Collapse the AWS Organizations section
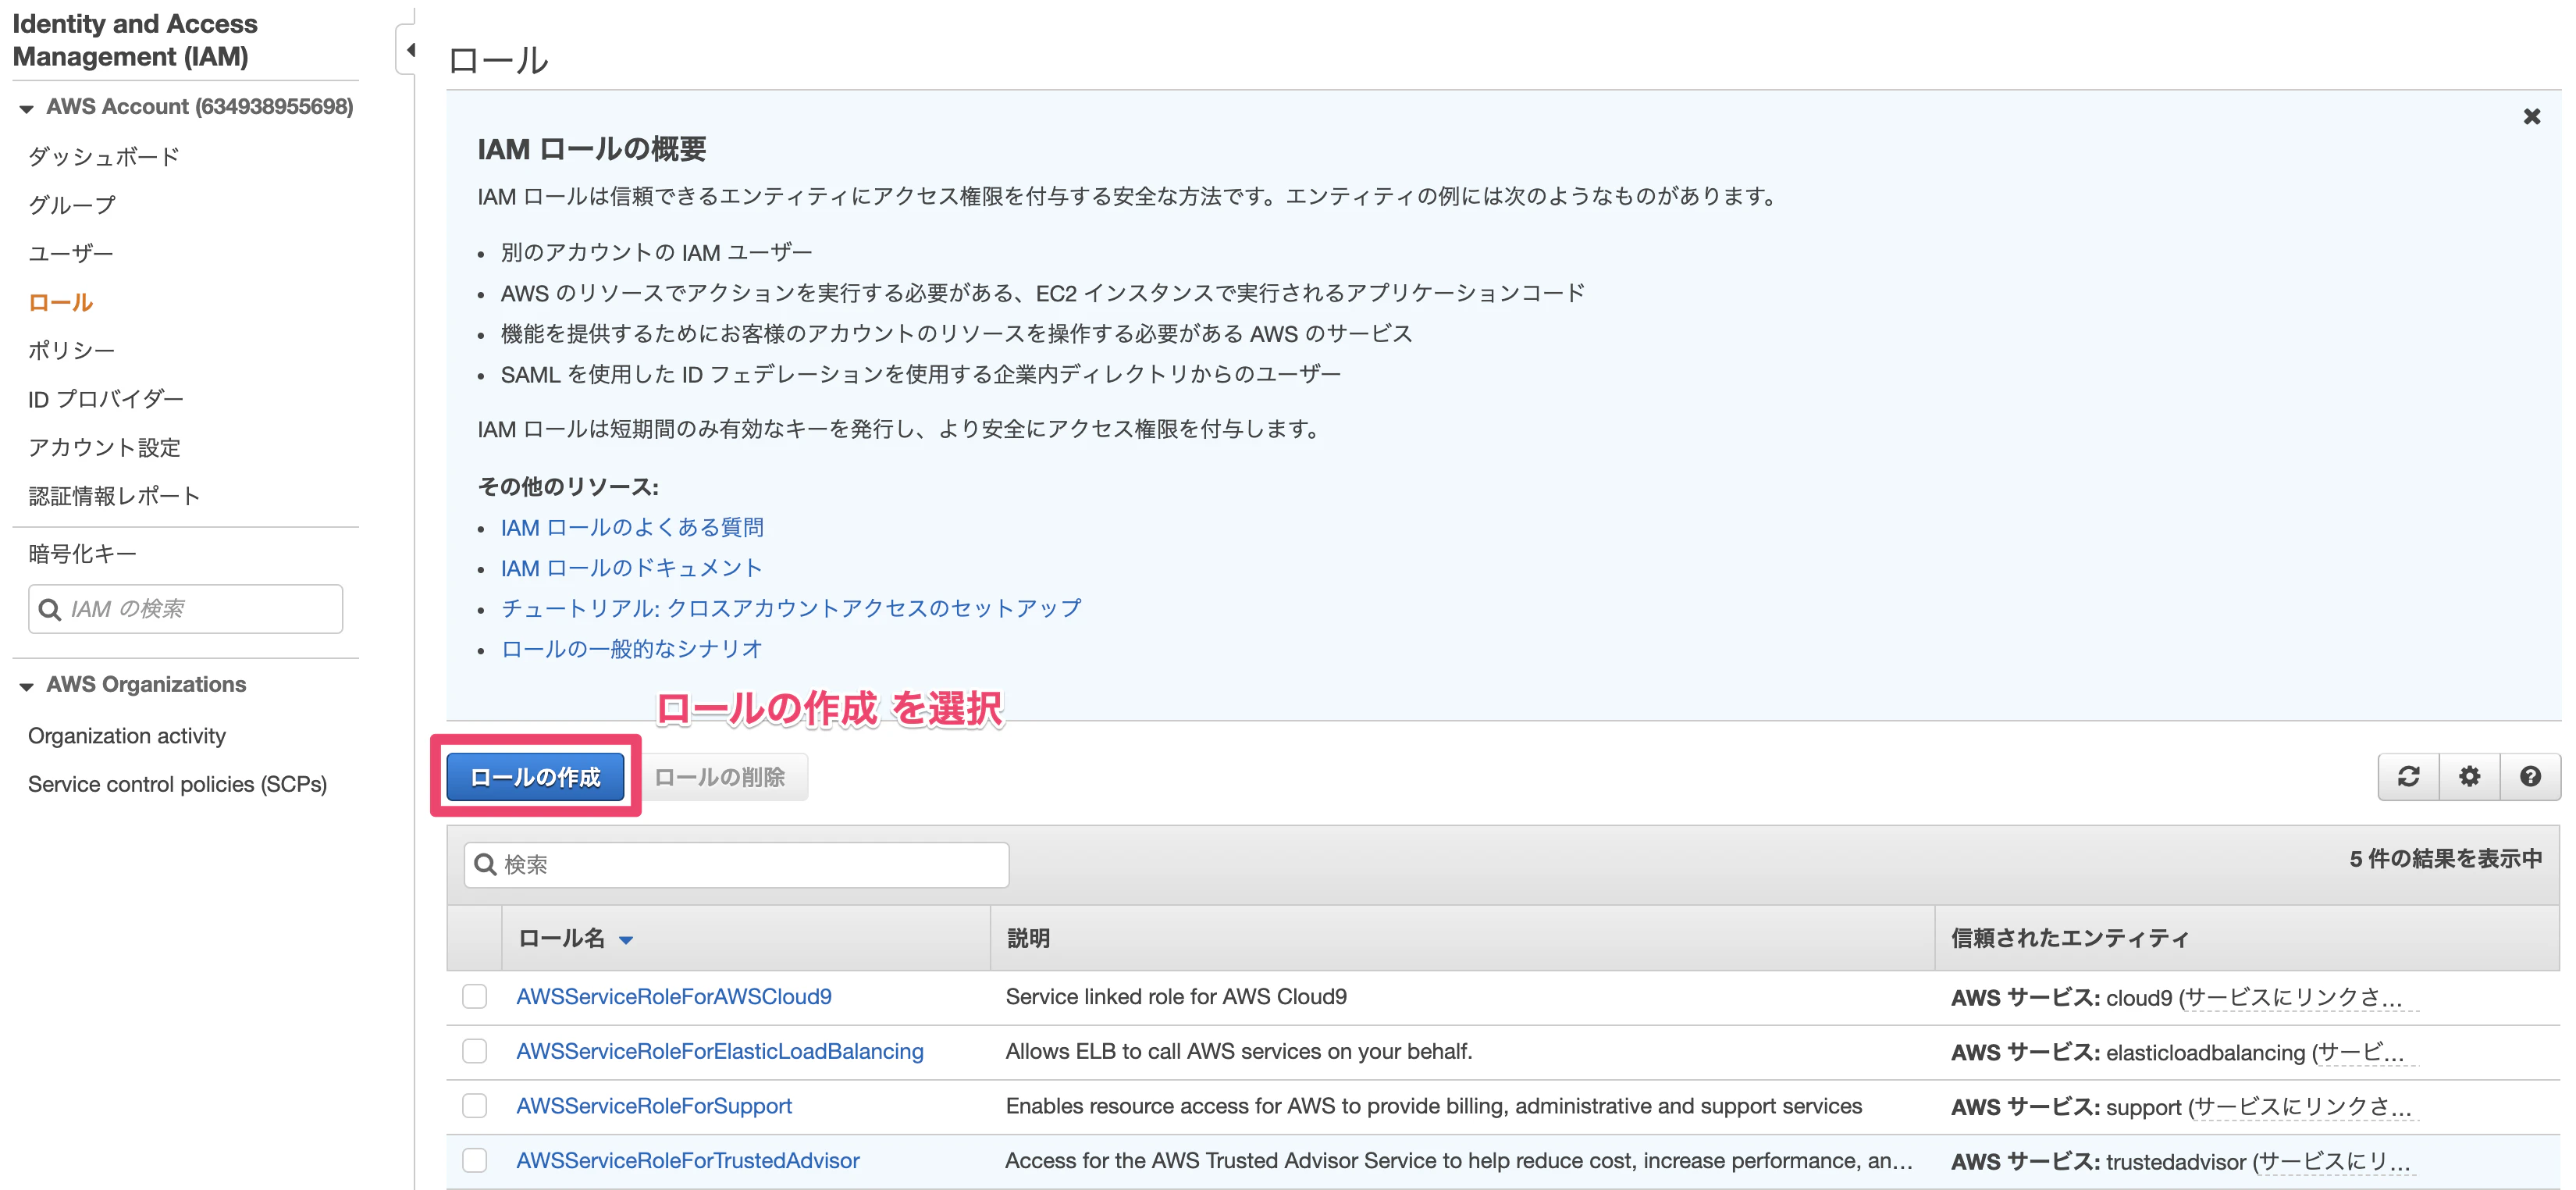 [27, 686]
